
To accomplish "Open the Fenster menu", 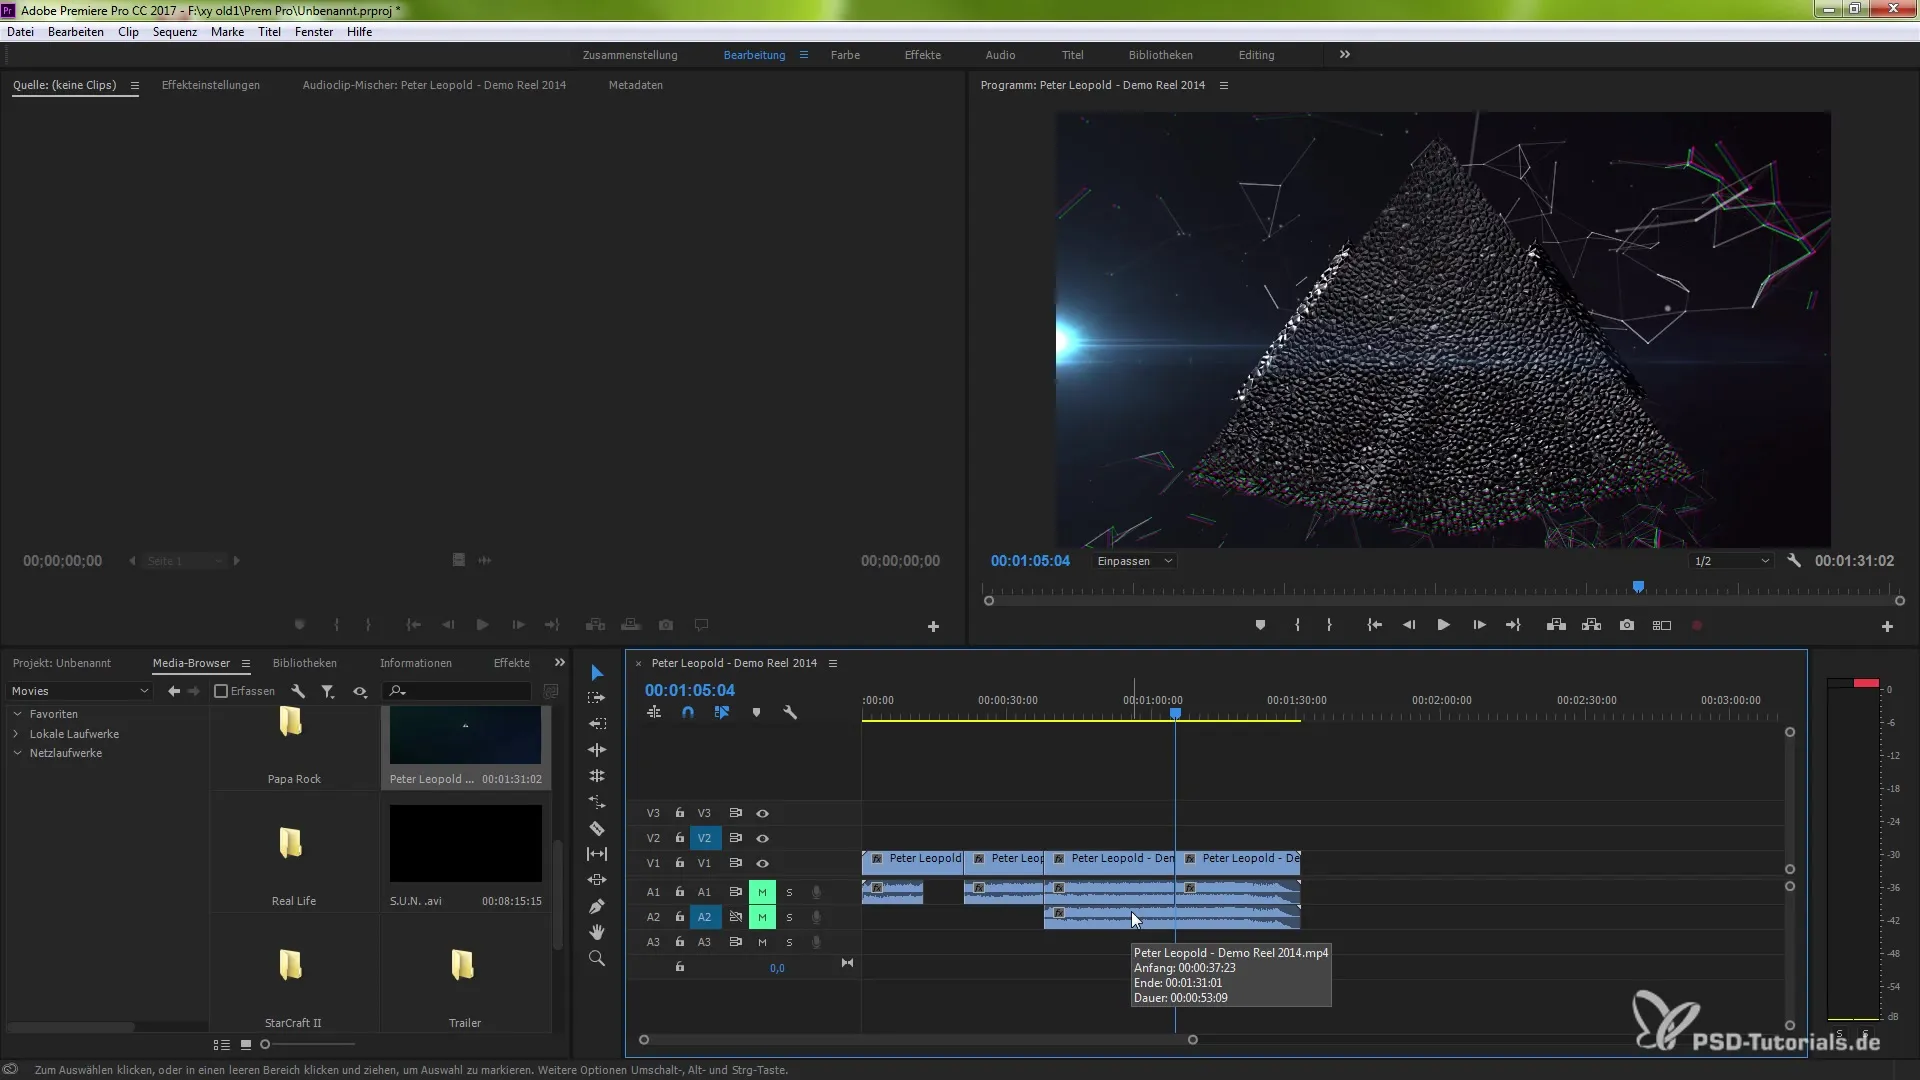I will click(x=314, y=32).
